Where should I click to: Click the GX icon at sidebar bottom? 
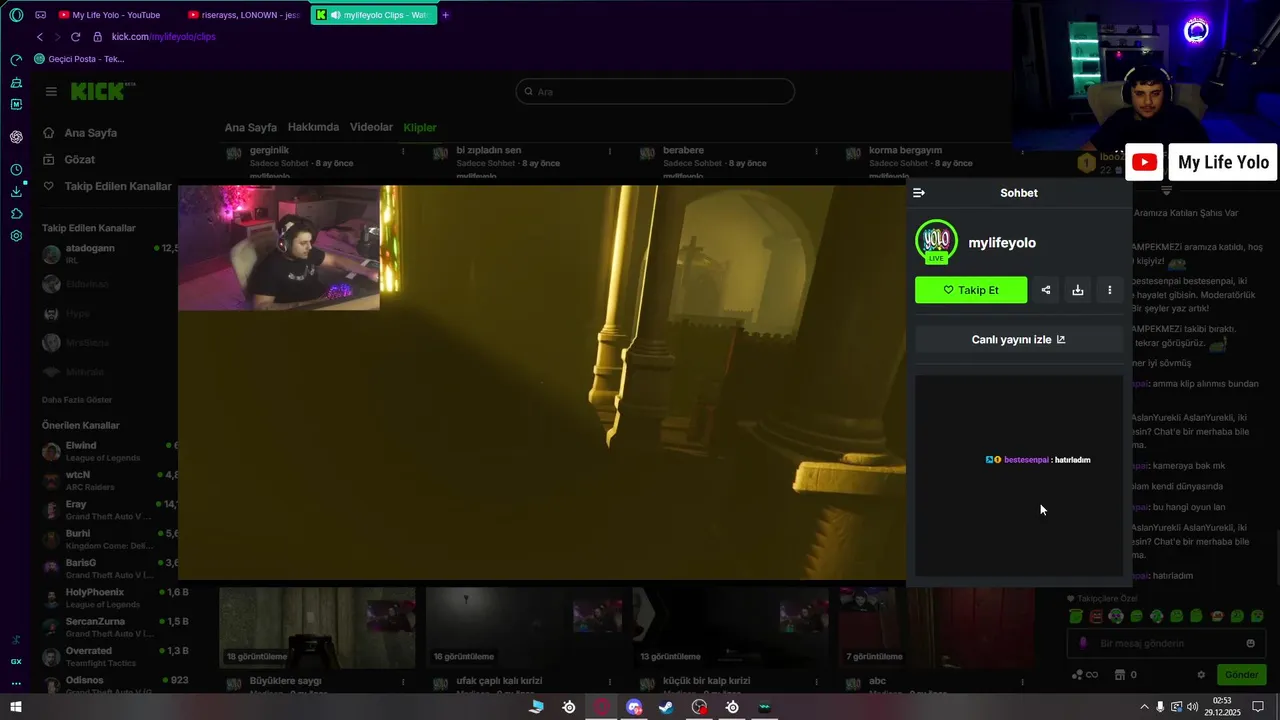tap(16, 661)
